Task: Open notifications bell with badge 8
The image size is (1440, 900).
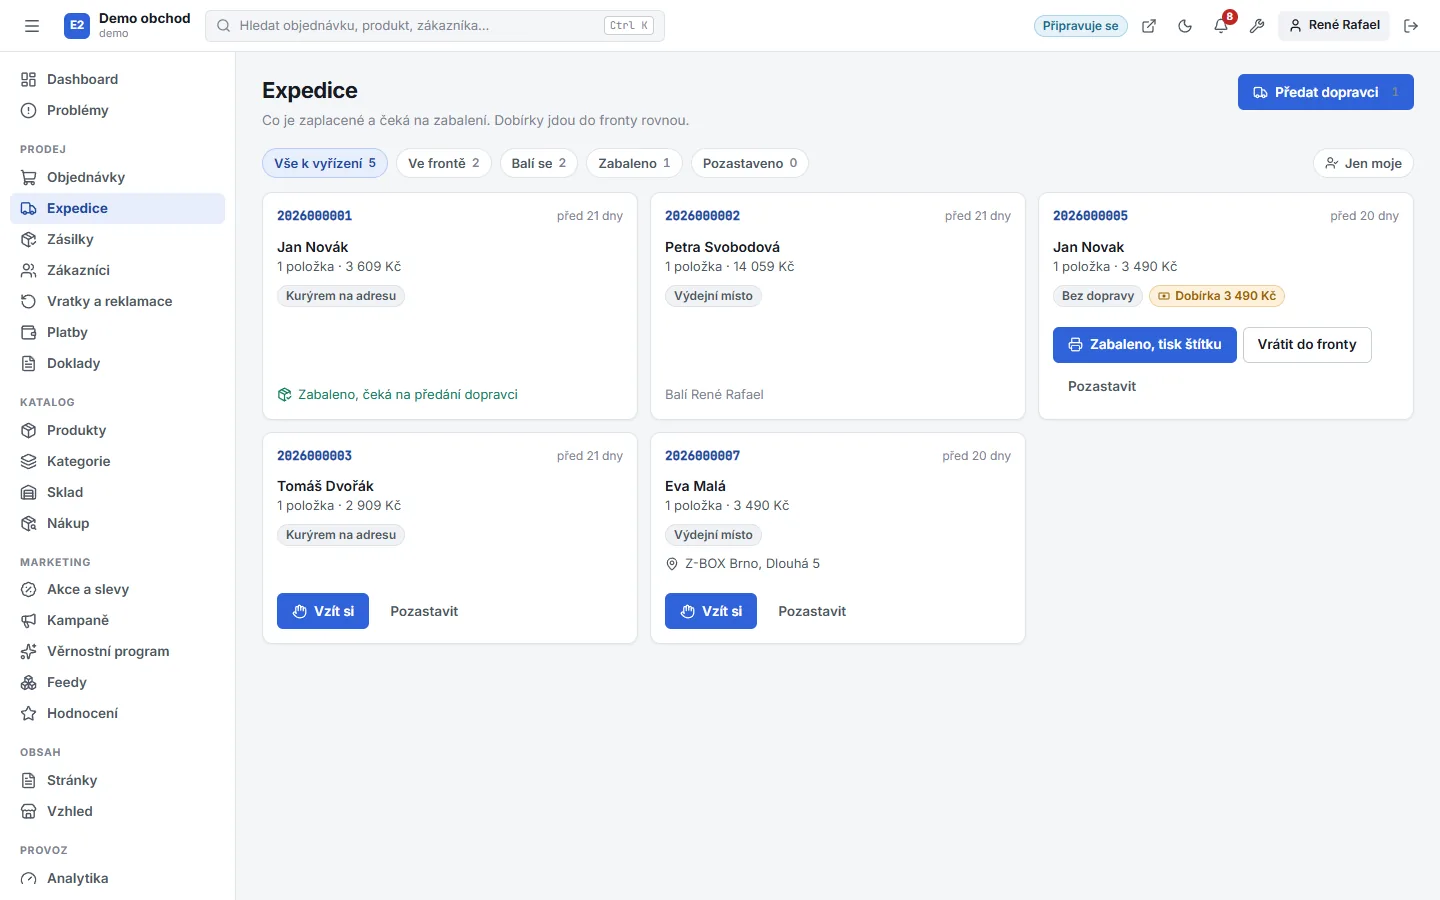Action: pos(1221,26)
